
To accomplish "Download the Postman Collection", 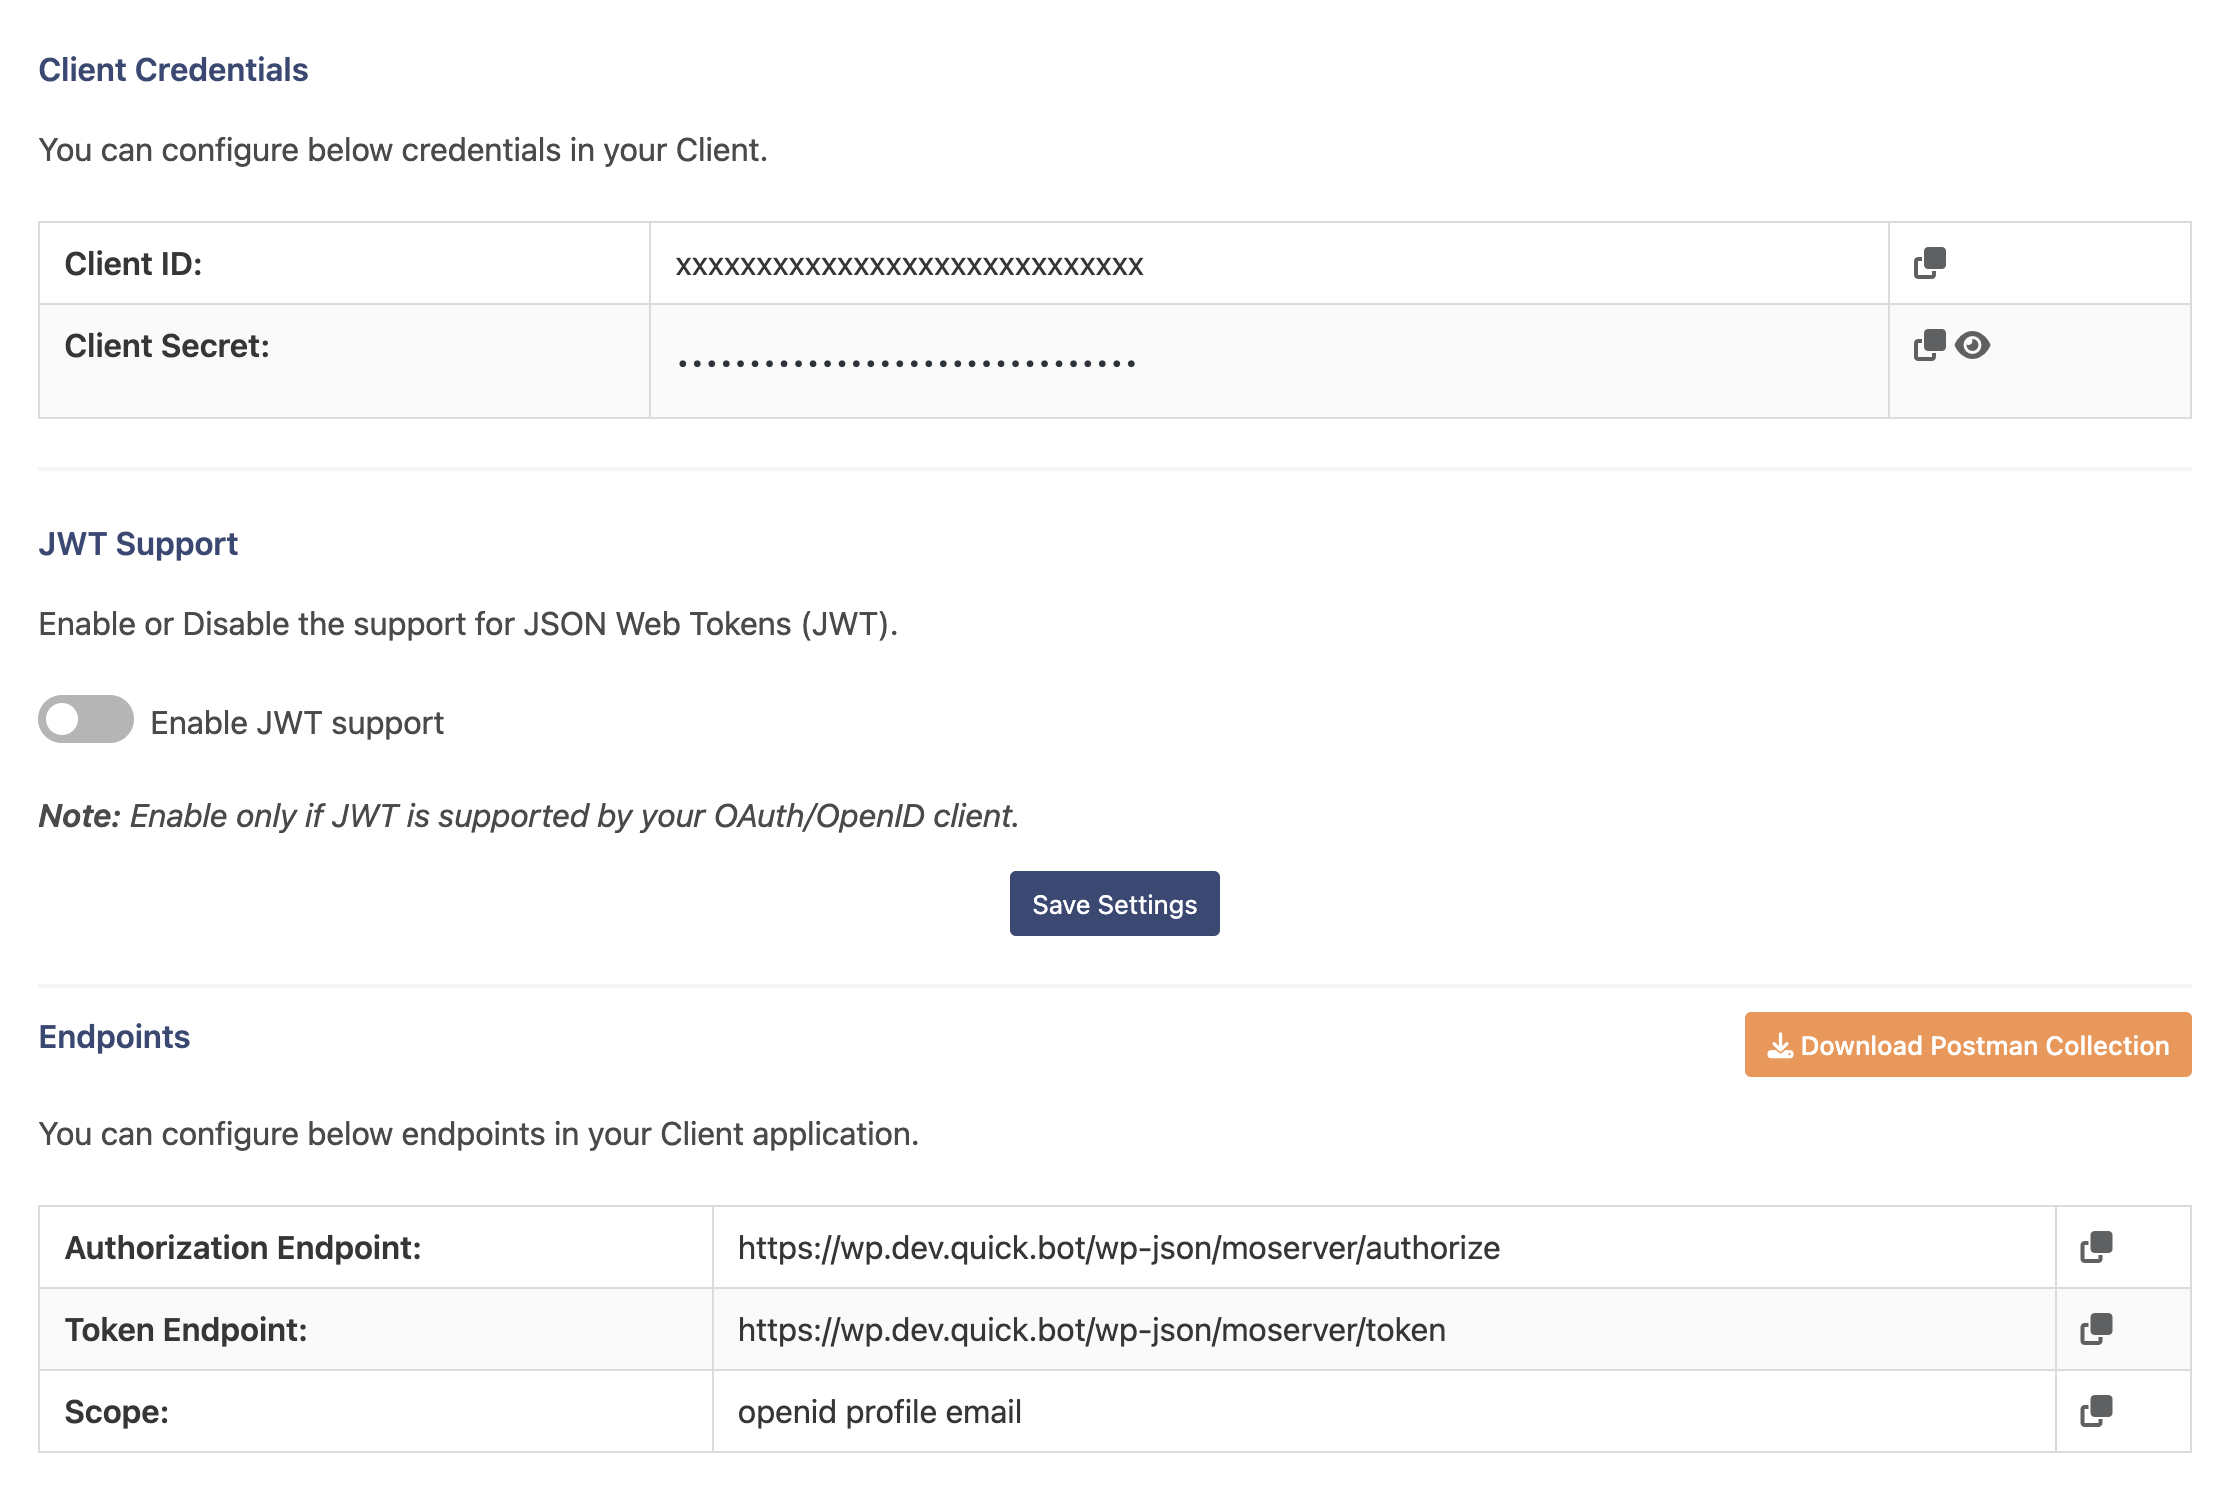I will click(x=1967, y=1045).
